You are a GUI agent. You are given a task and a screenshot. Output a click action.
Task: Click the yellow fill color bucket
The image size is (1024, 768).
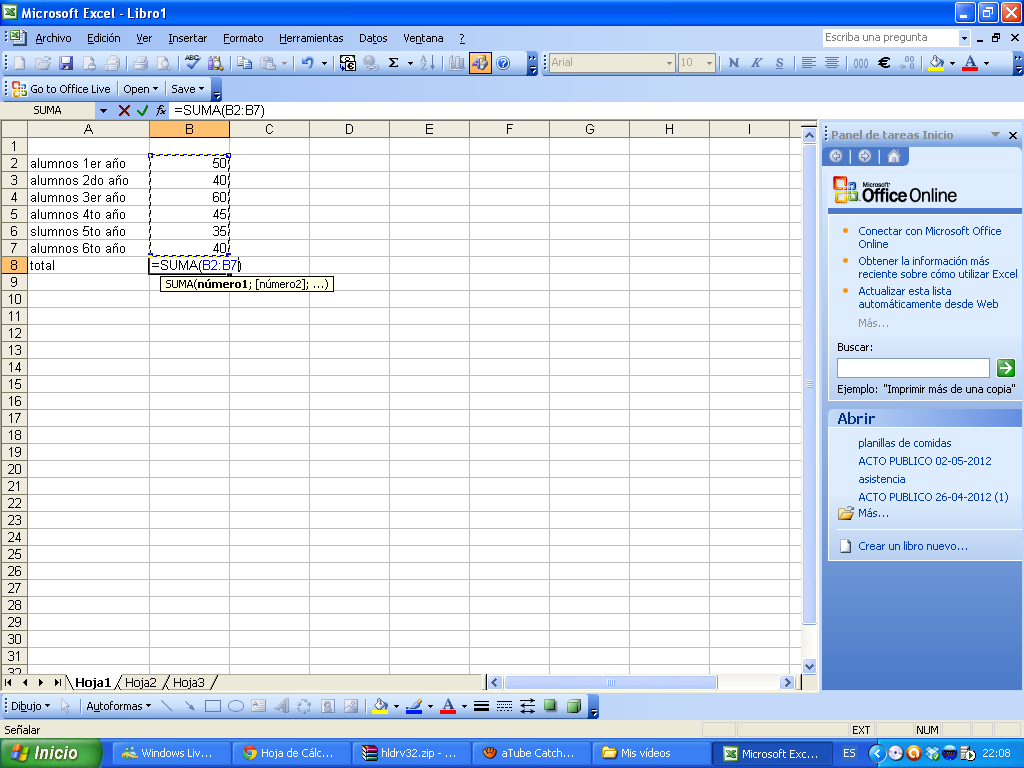(936, 63)
